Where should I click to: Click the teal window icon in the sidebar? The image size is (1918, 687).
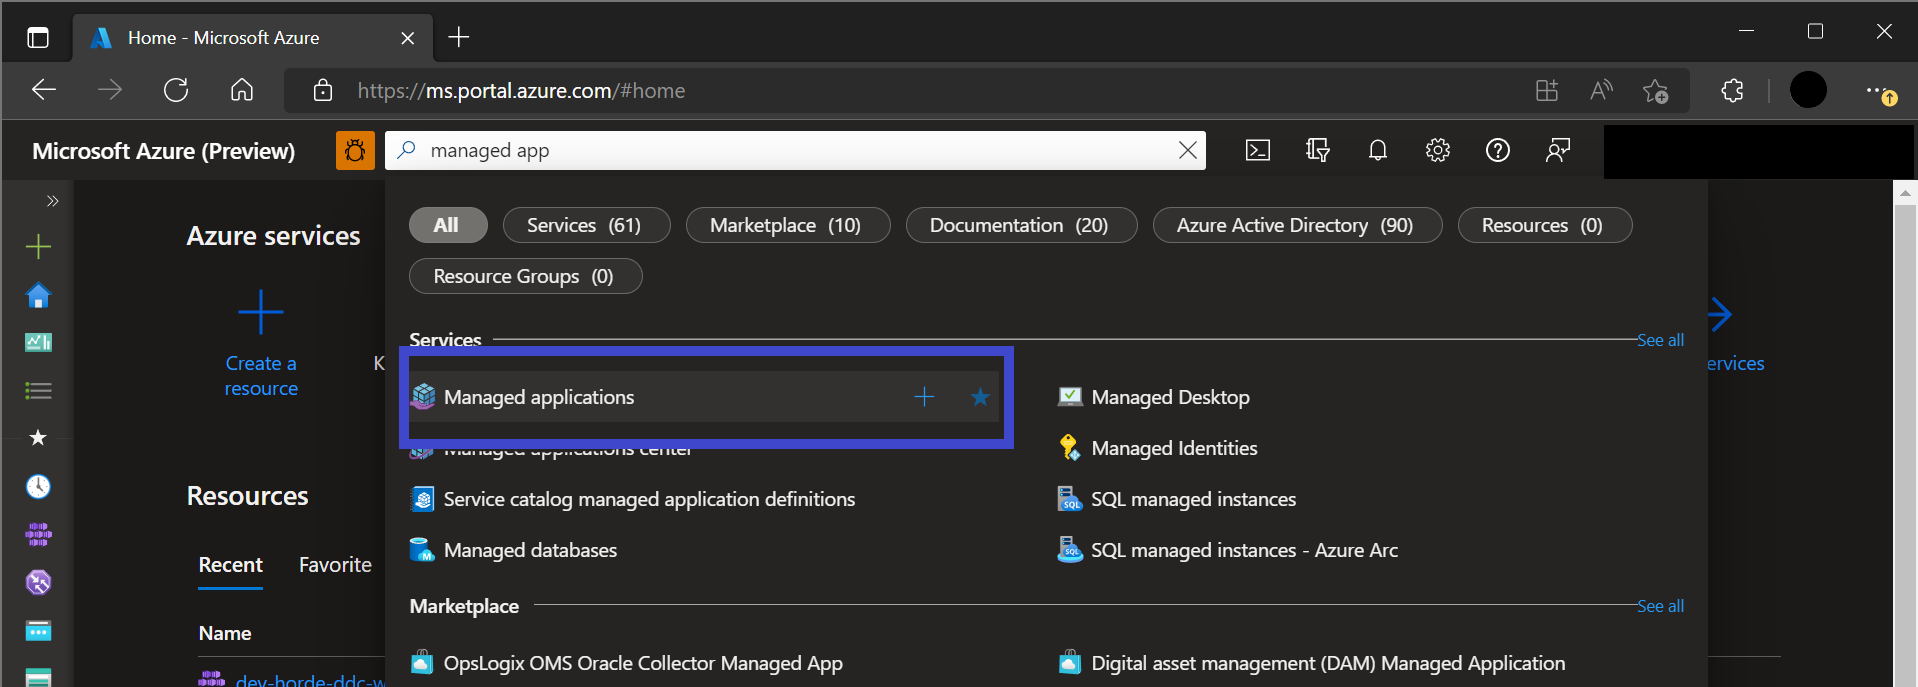tap(38, 631)
